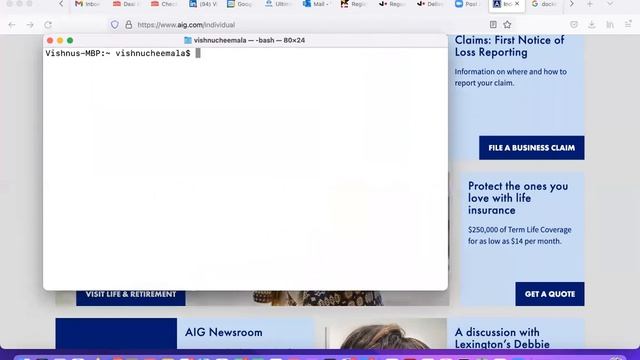Screen dimensions: 640x360
Task: Switch to the Outlook Mail tab
Action: 316,4
